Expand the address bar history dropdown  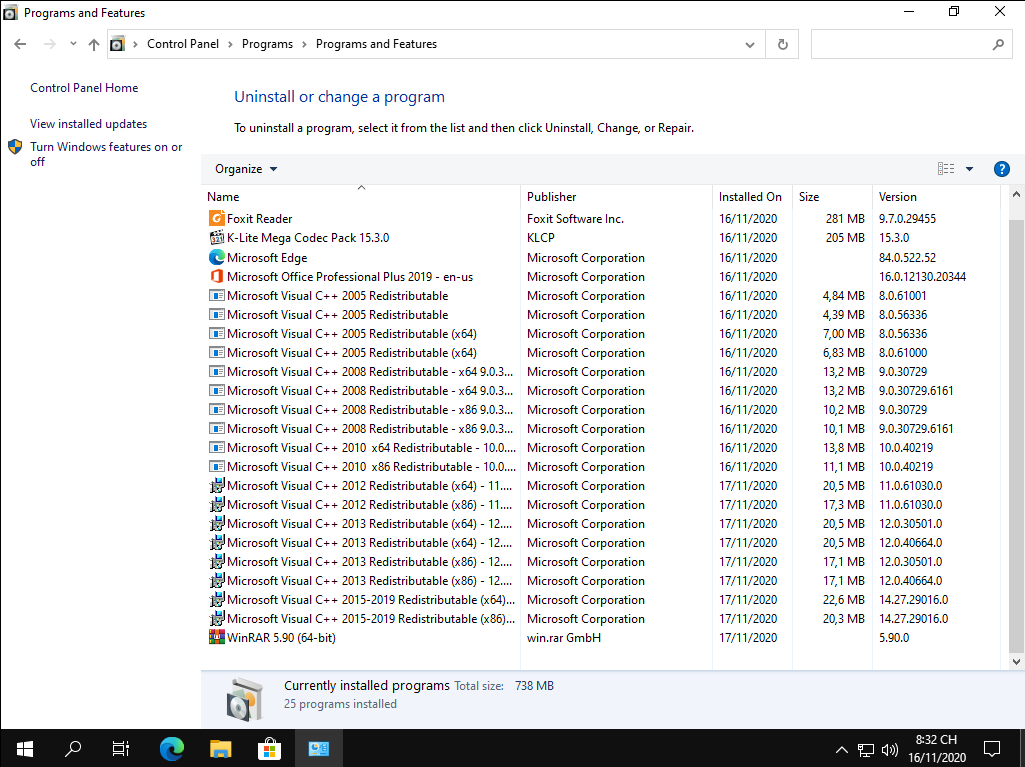pos(750,44)
